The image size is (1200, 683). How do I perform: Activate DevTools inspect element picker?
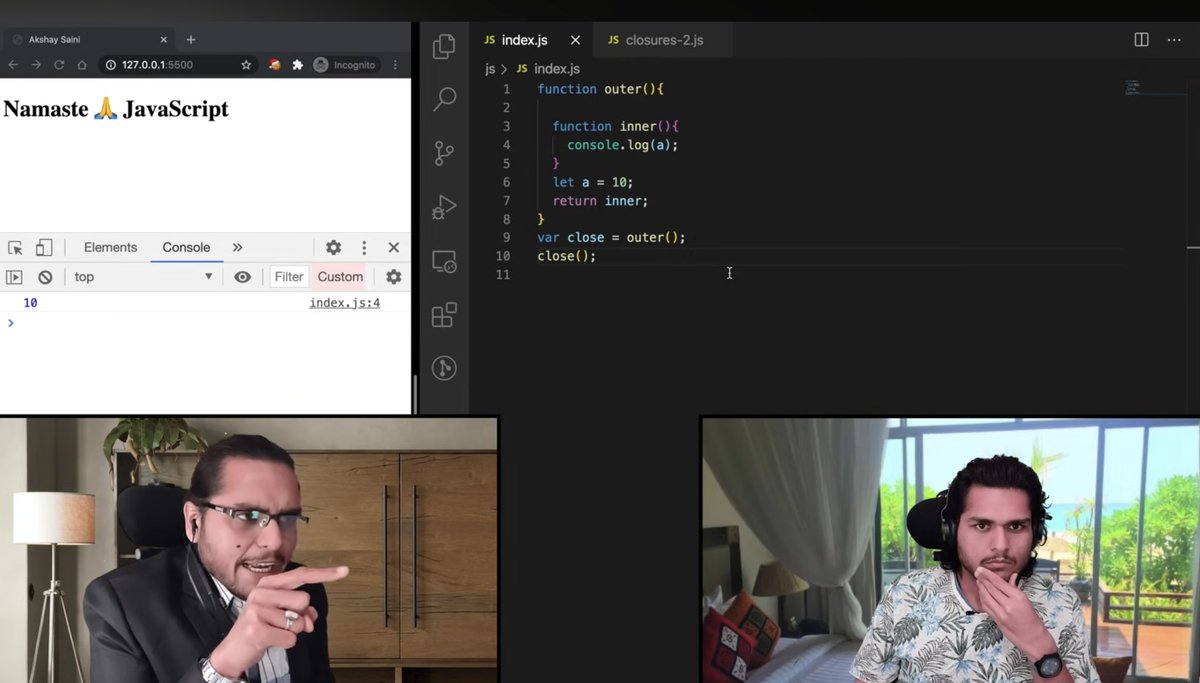coord(15,248)
